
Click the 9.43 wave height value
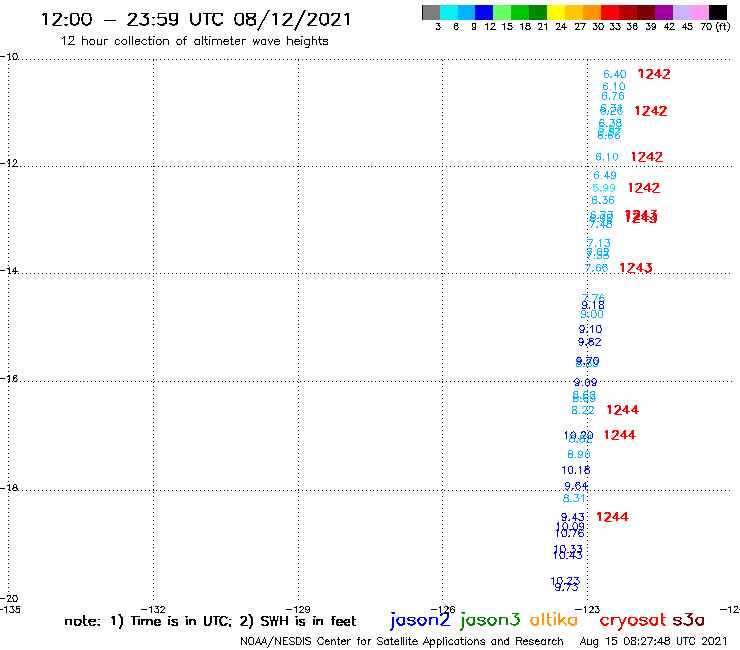[x=572, y=517]
